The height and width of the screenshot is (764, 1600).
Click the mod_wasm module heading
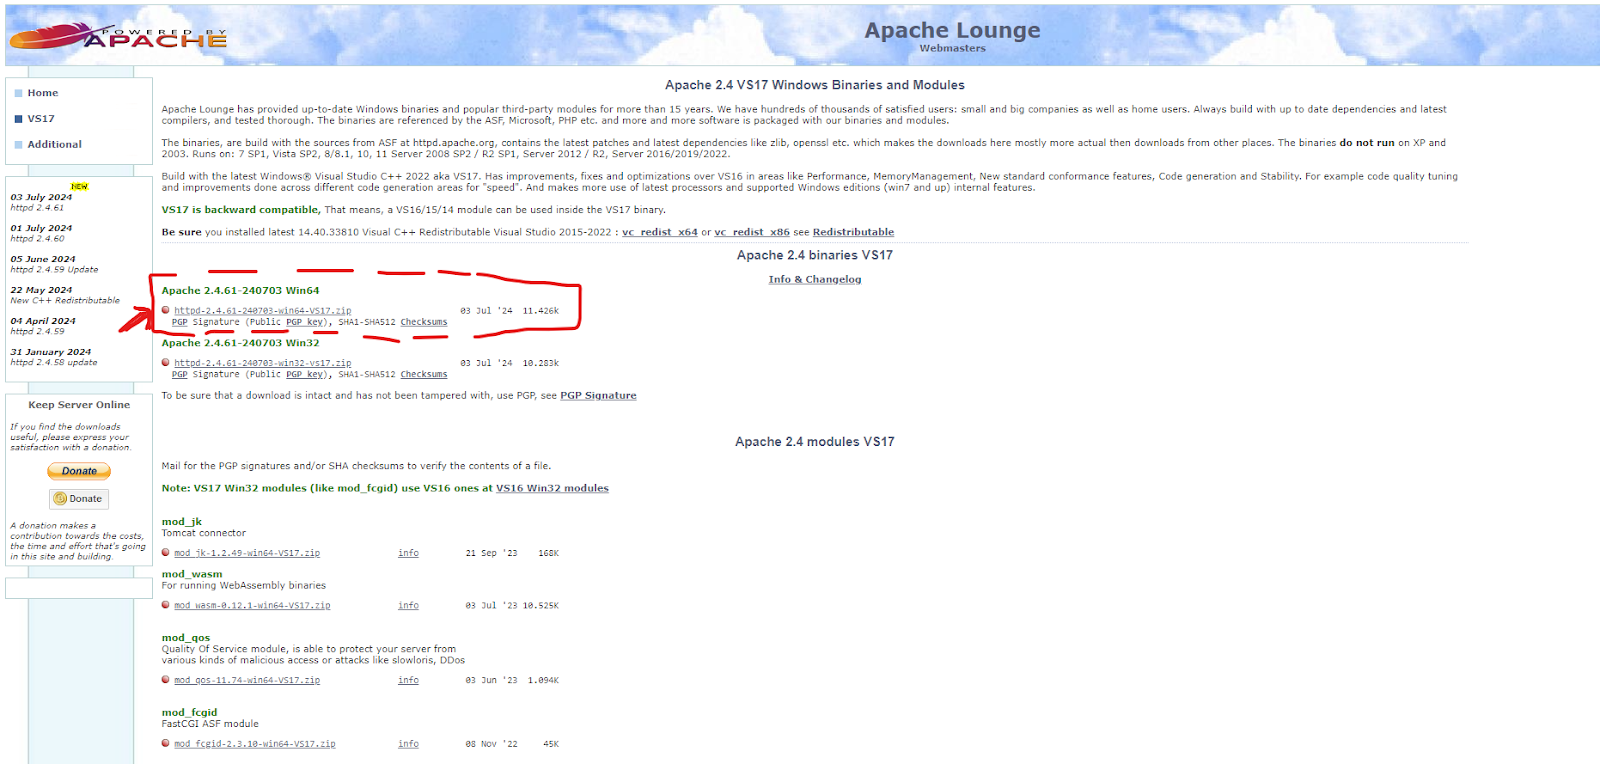(192, 575)
